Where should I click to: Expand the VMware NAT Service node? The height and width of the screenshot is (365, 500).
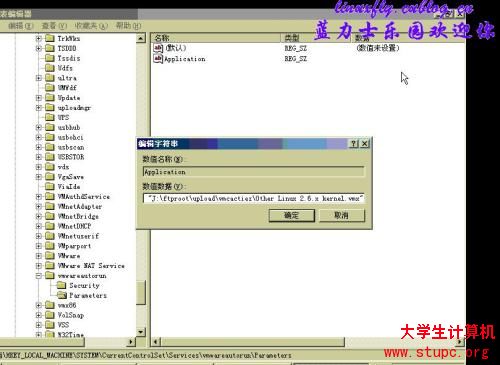(x=39, y=266)
